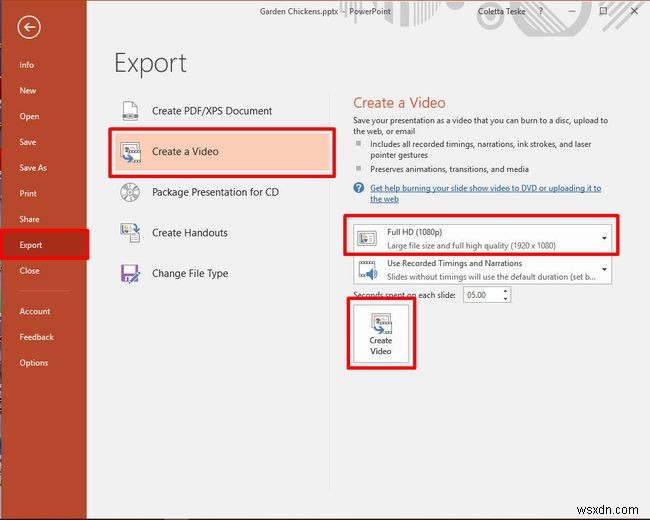Image resolution: width=650 pixels, height=520 pixels.
Task: Decrease seconds spent on each slide
Action: [506, 299]
